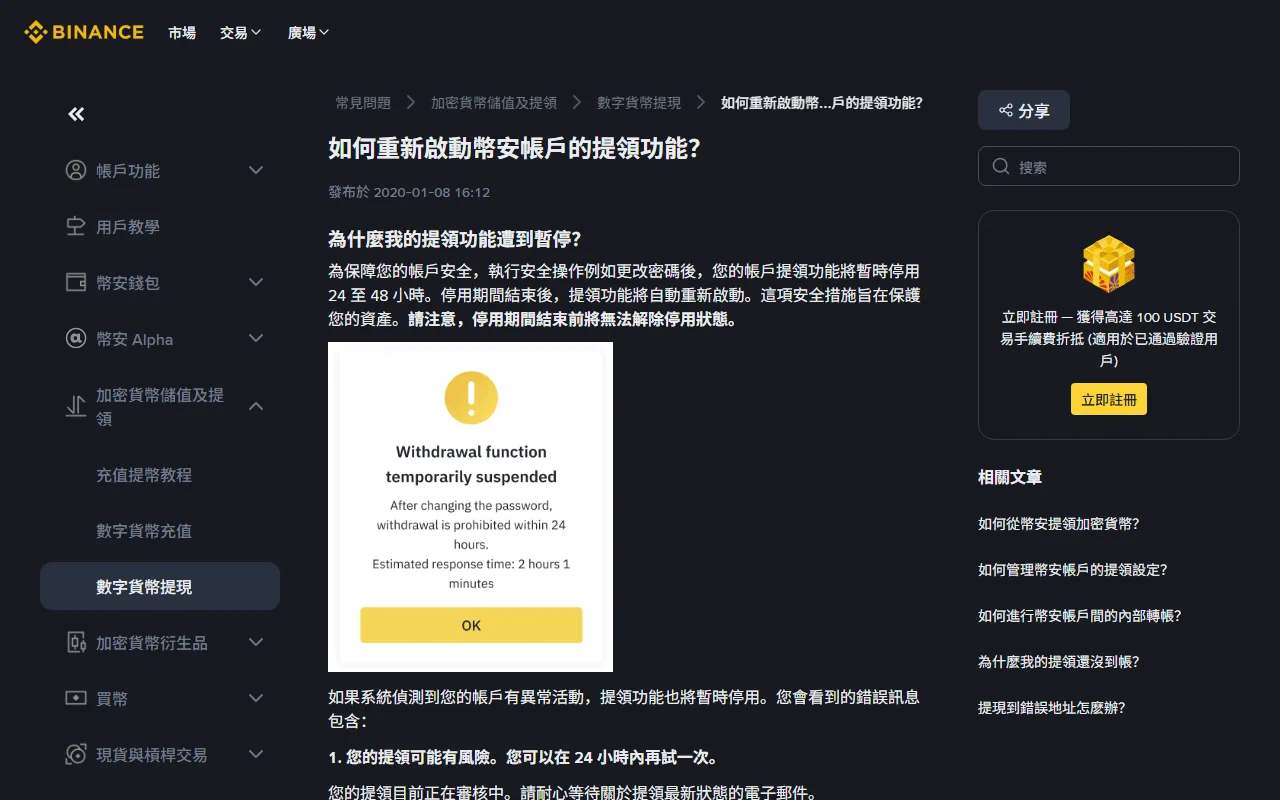Viewport: 1280px width, 800px height.
Task: Open related article 如何進行幣安帳戶間的內部轉帳?
Action: point(1080,616)
